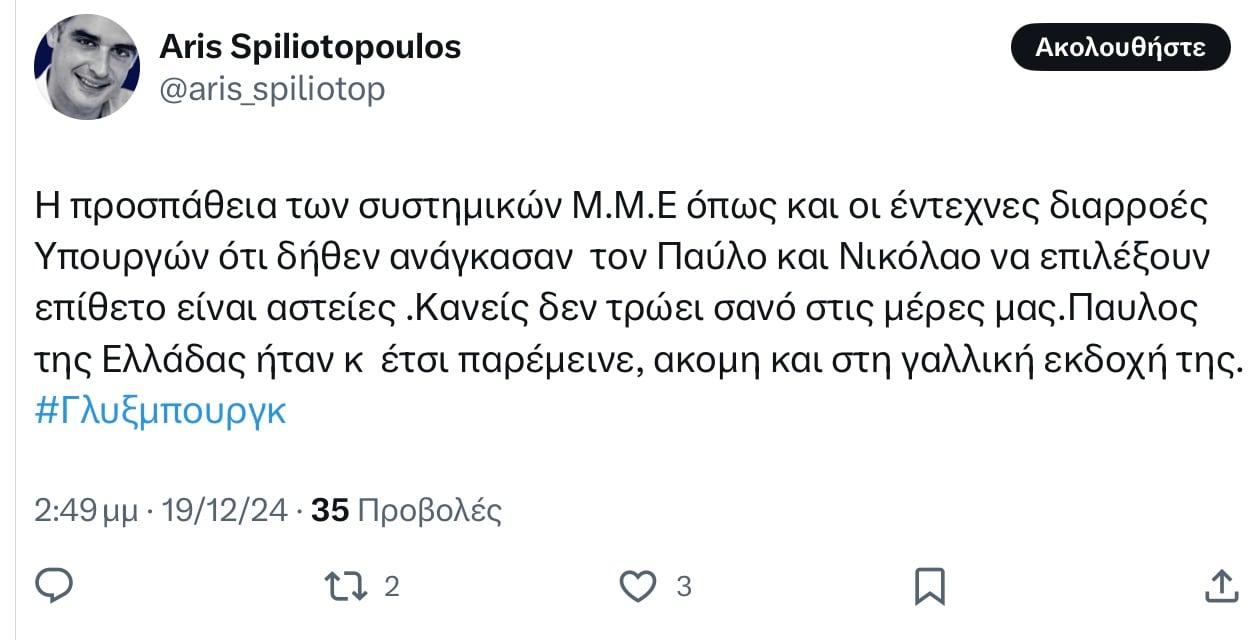The height and width of the screenshot is (640, 1249).
Task: Click the tweet line starting 'Υπουργών ότι'
Action: [620, 259]
